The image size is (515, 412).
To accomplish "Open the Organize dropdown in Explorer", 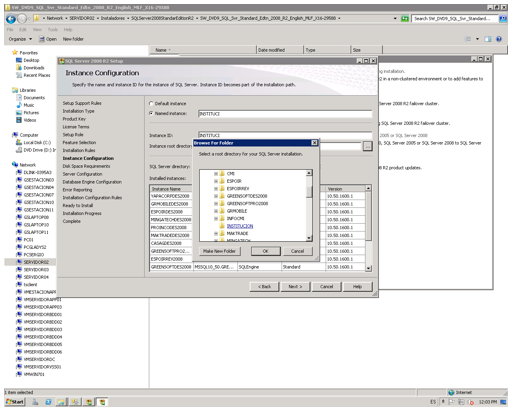I will coord(20,39).
